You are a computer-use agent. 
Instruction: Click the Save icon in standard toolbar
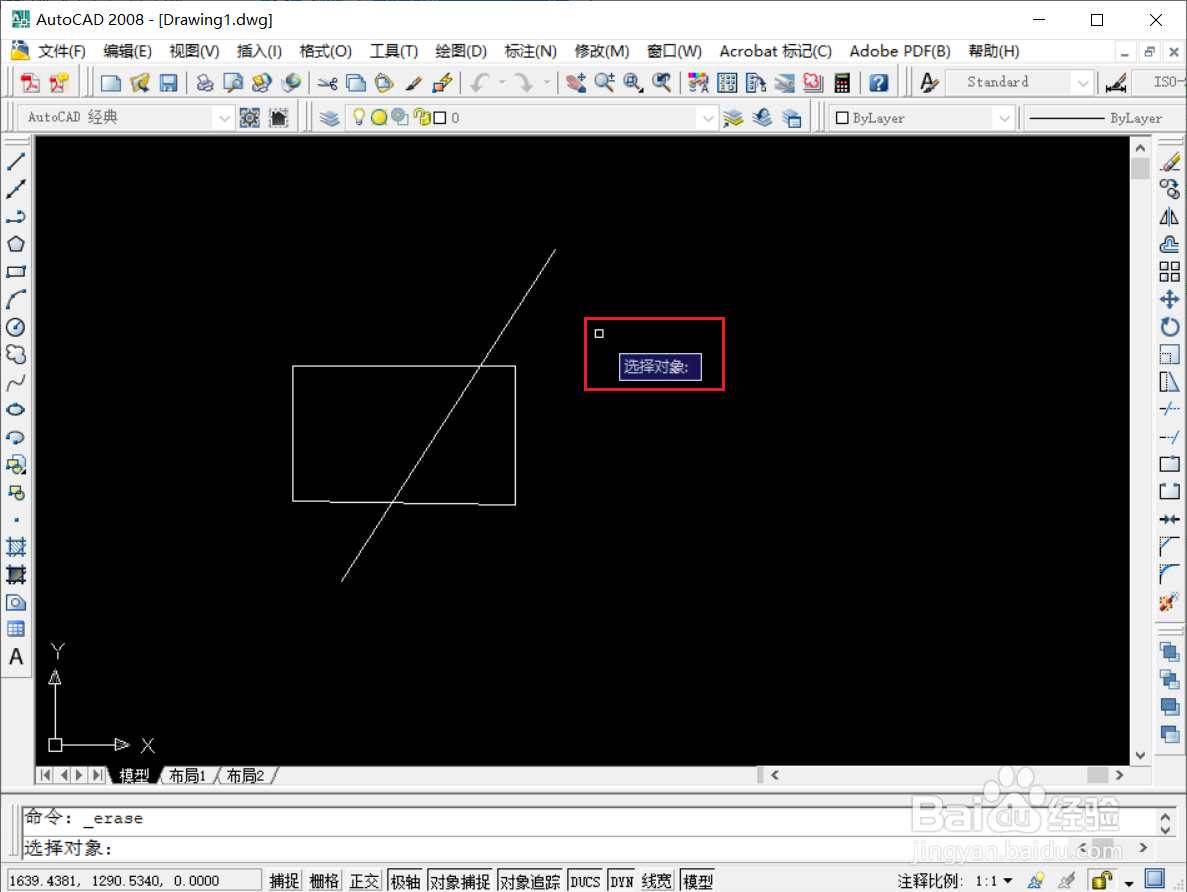pos(168,83)
